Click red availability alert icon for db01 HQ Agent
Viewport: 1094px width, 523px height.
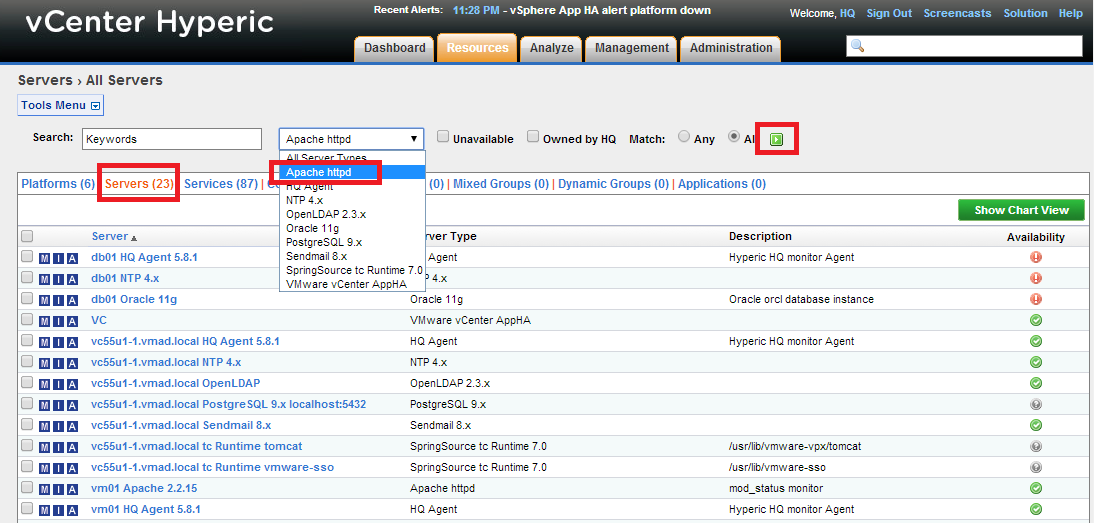click(x=1035, y=257)
